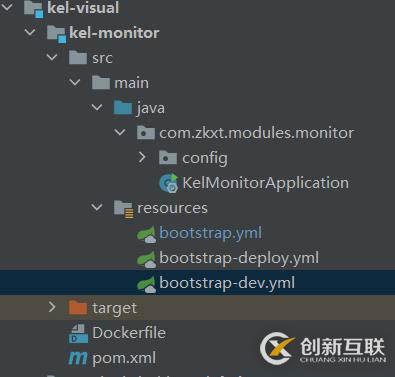Screen dimensions: 395x377
Task: Click the resources folder icon
Action: 124,209
